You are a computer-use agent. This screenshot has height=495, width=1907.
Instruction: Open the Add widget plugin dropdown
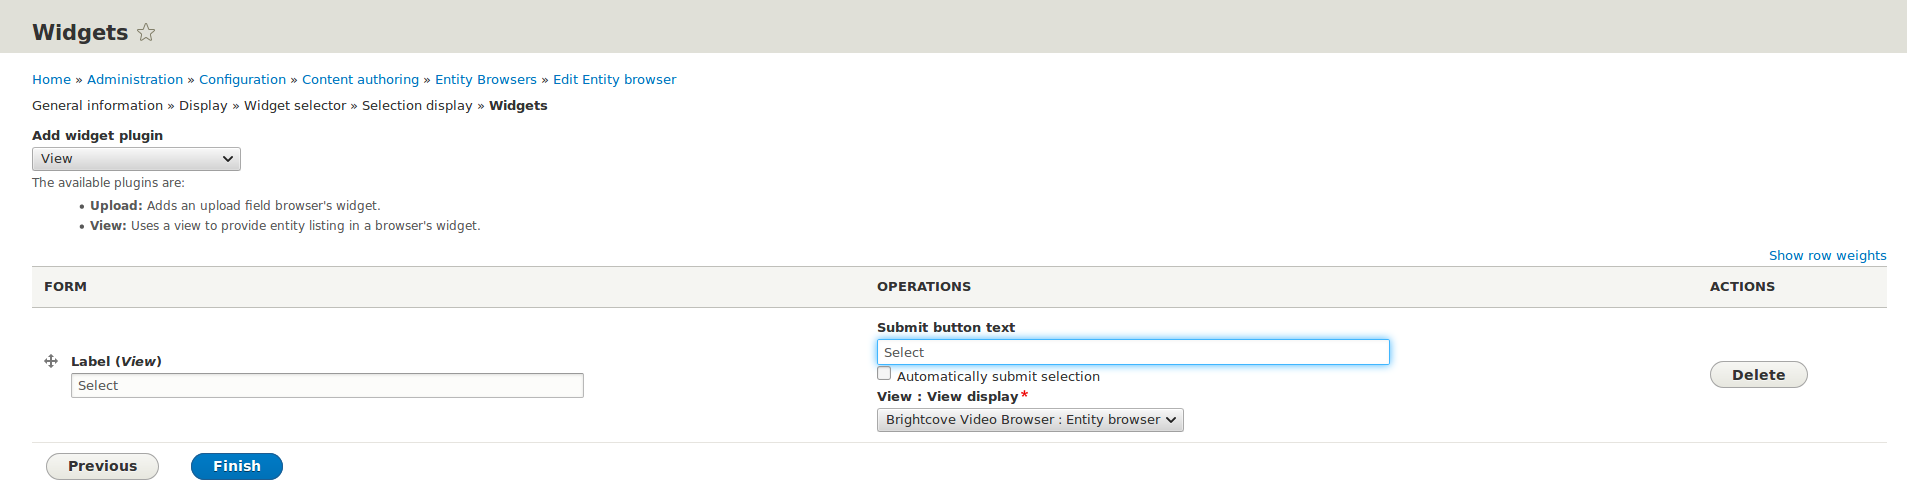(x=136, y=159)
